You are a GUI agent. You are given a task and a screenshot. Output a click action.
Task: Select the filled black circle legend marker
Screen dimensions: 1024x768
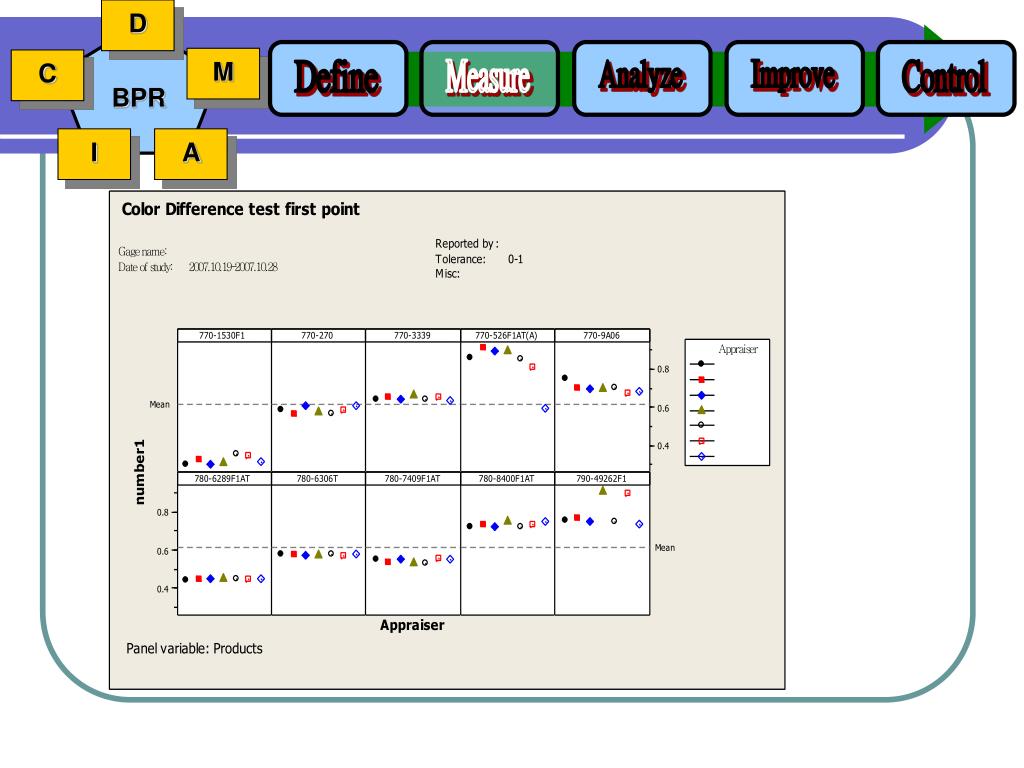pyautogui.click(x=701, y=364)
